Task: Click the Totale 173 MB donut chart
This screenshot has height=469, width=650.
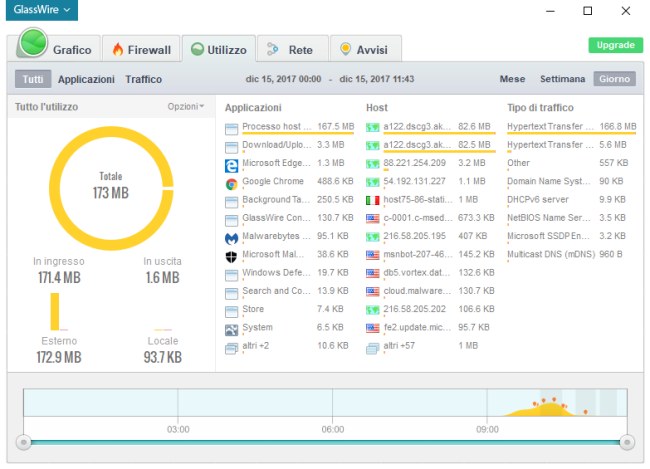Action: (111, 188)
